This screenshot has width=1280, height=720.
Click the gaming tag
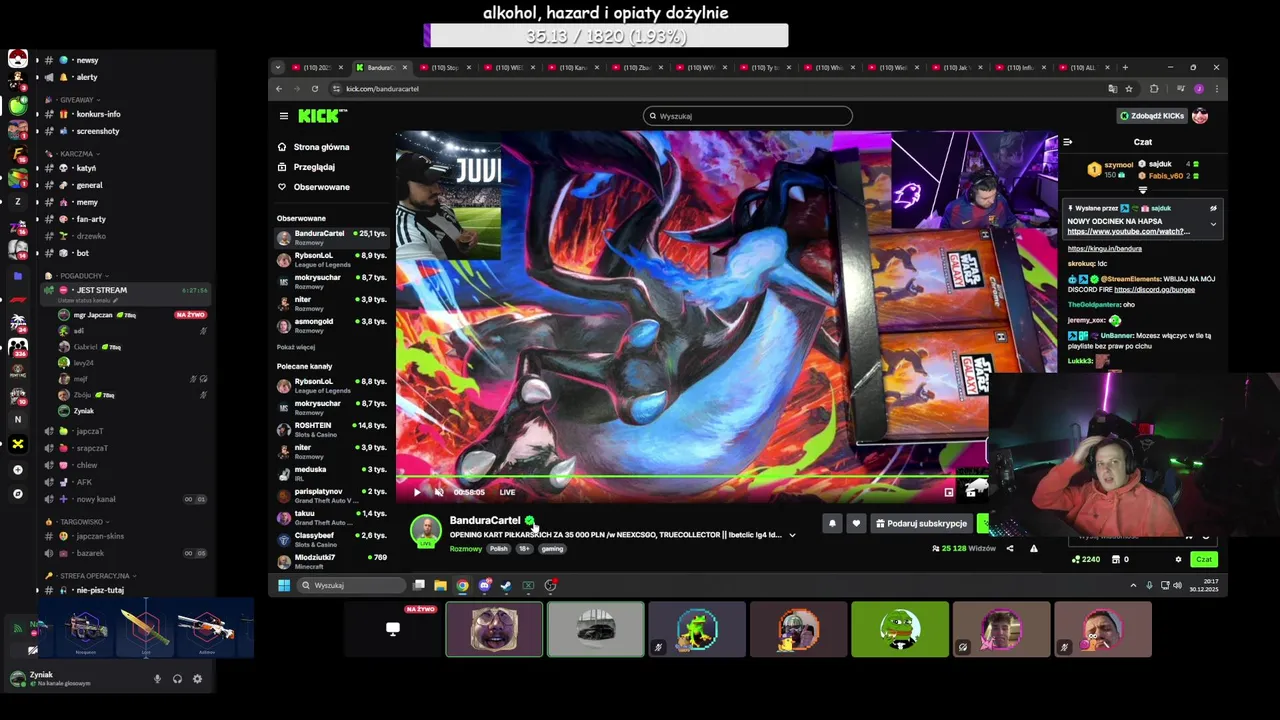(x=552, y=549)
